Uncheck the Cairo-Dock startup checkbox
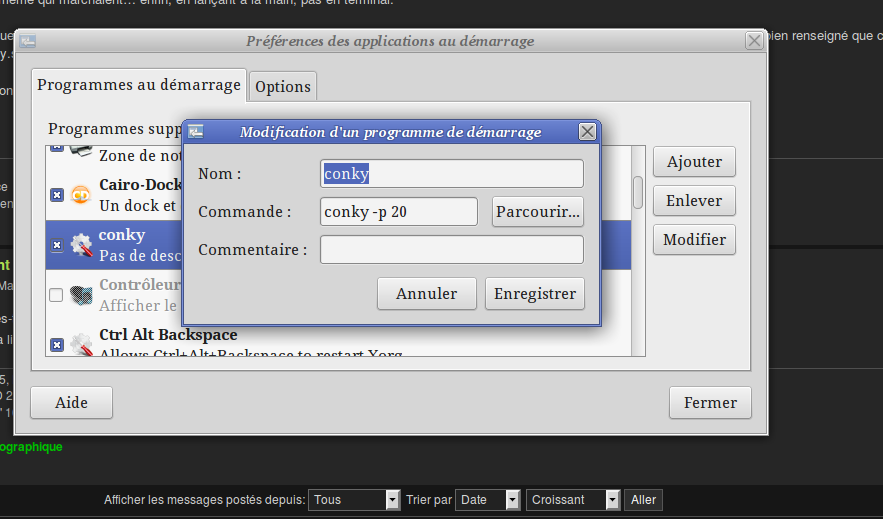The width and height of the screenshot is (883, 519). [x=57, y=195]
